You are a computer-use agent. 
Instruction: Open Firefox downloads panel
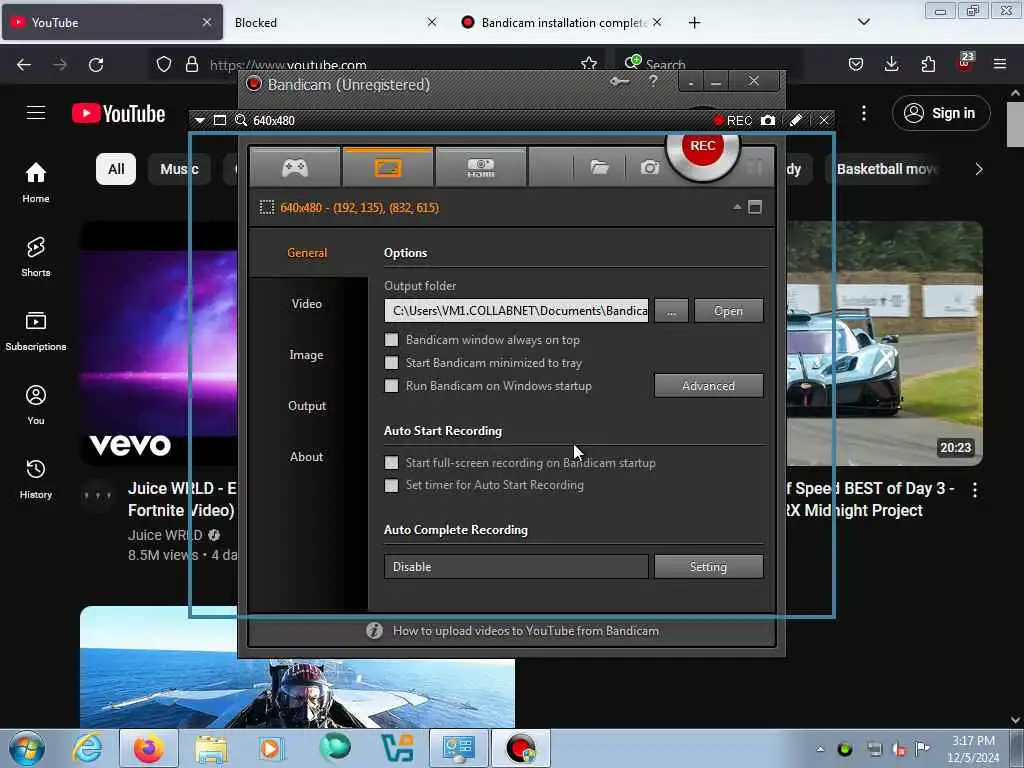891,64
